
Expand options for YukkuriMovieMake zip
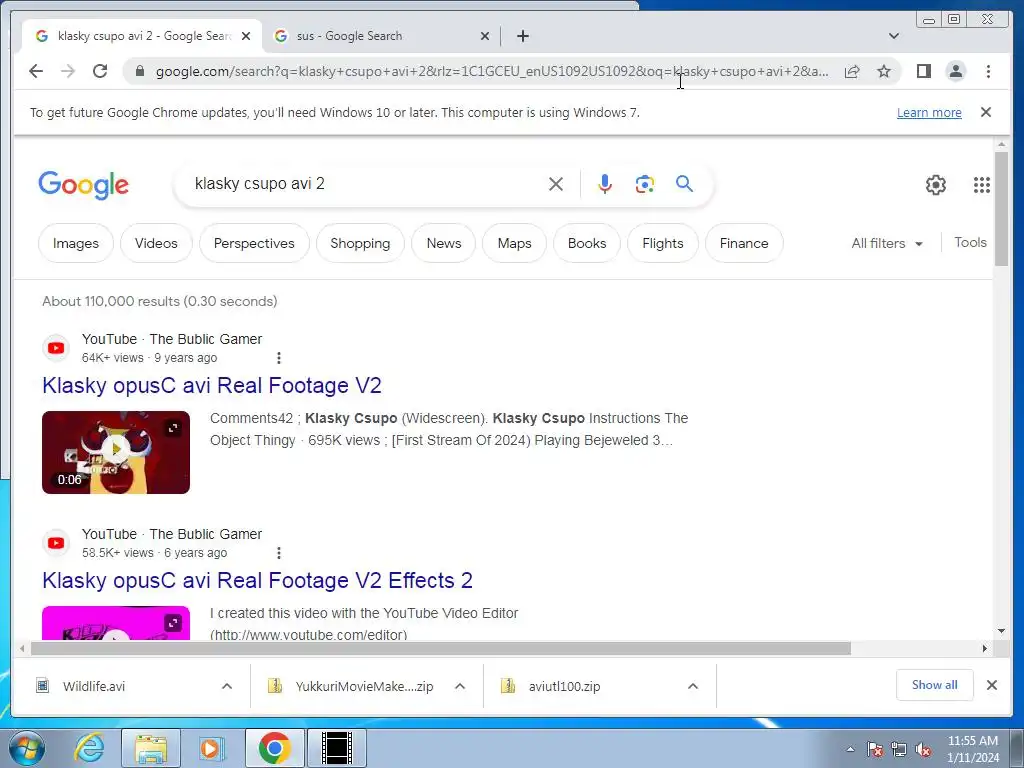click(460, 686)
